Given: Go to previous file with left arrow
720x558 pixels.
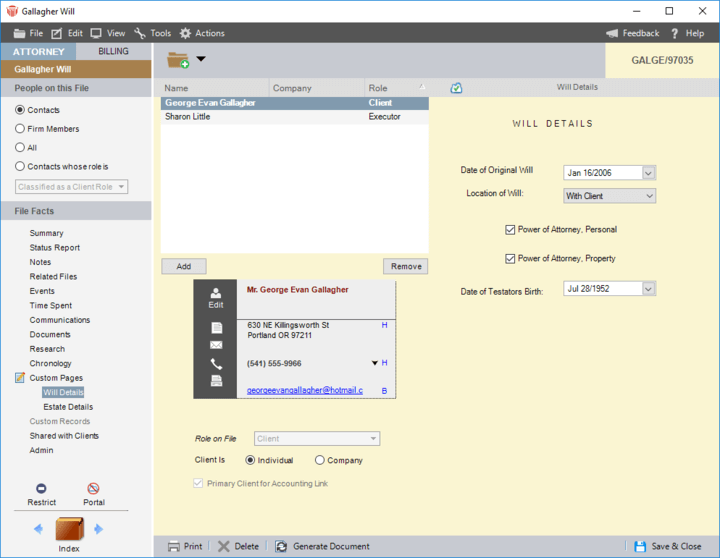Looking at the screenshot, I should coord(38,529).
